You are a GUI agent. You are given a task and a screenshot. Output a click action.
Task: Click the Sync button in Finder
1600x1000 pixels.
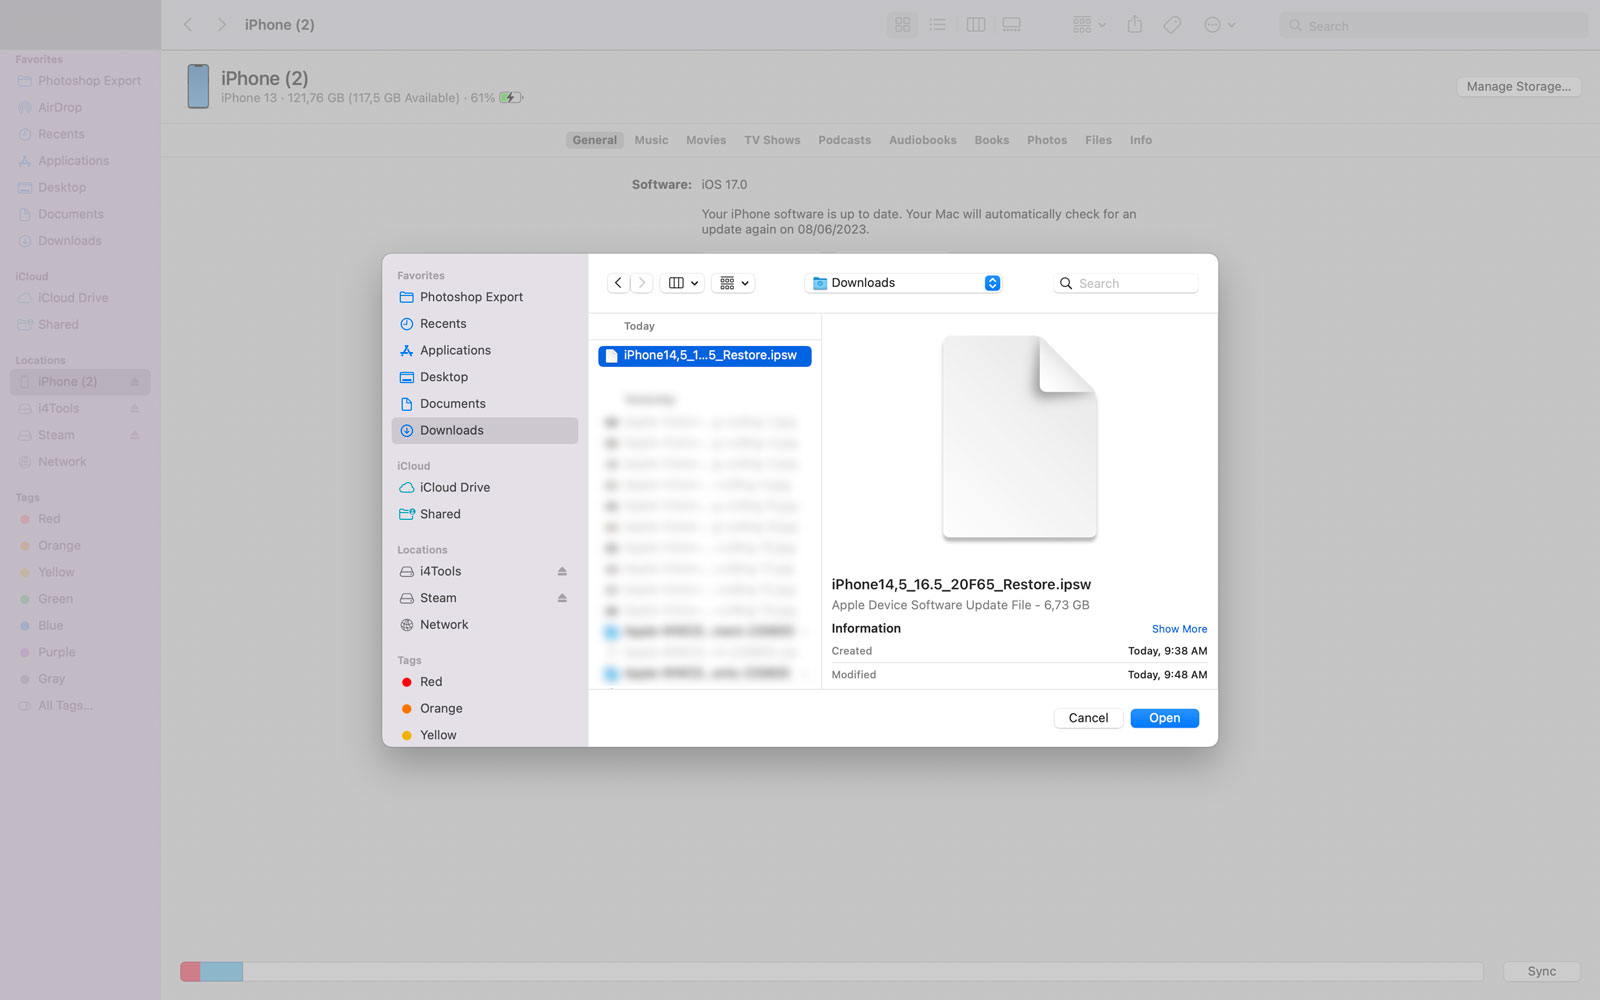tap(1541, 971)
